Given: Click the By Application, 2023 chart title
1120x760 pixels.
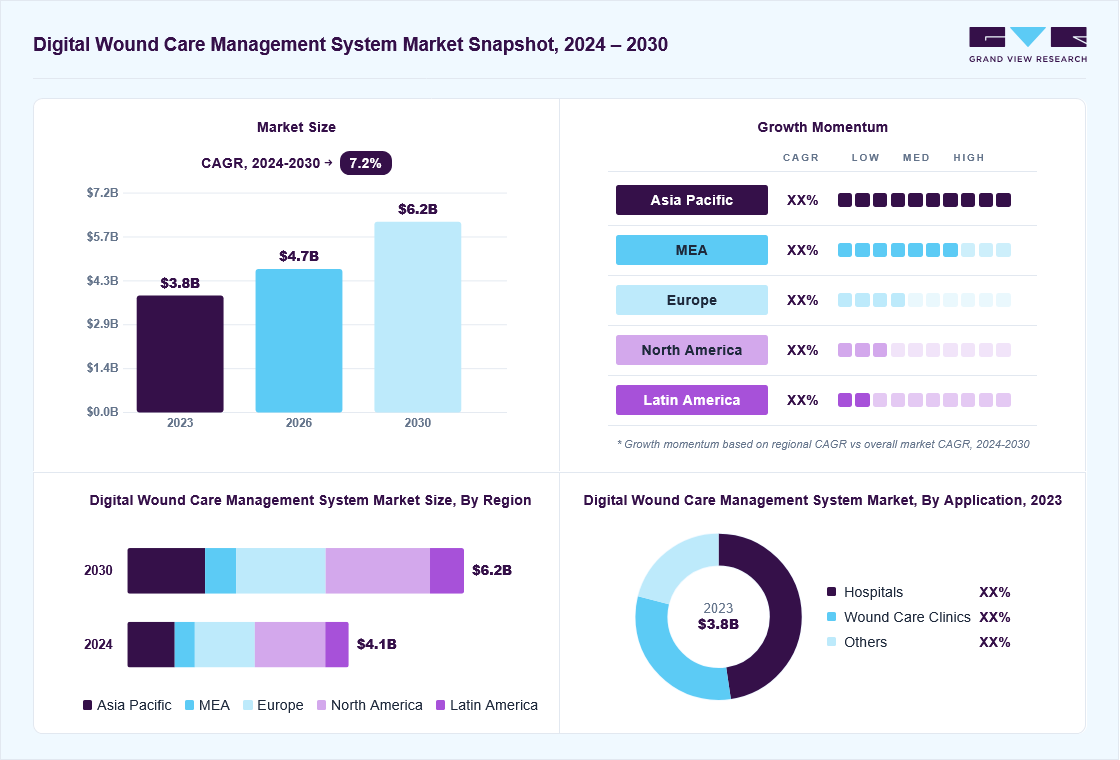Looking at the screenshot, I should tap(823, 500).
